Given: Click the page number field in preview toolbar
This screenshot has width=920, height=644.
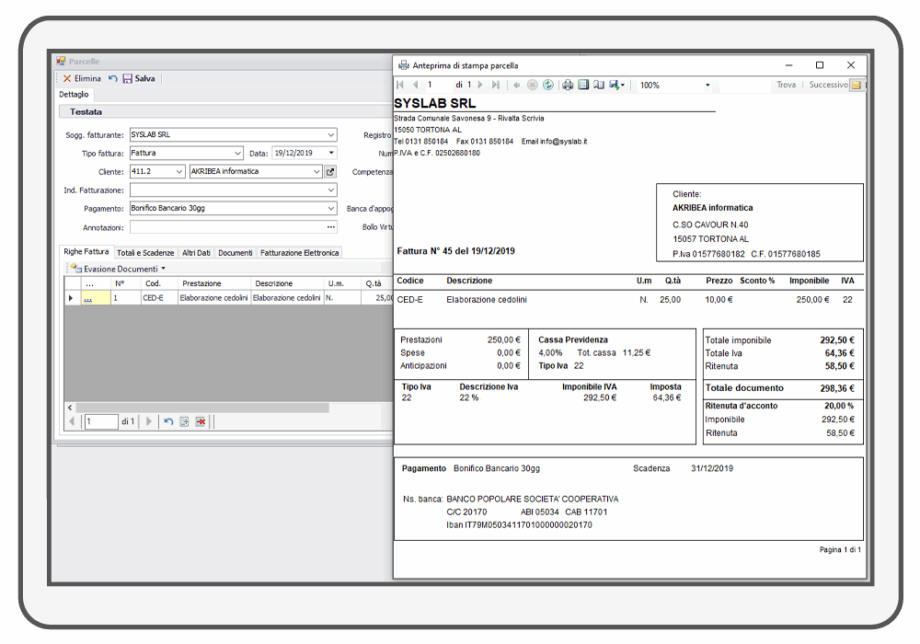Looking at the screenshot, I should click(438, 85).
